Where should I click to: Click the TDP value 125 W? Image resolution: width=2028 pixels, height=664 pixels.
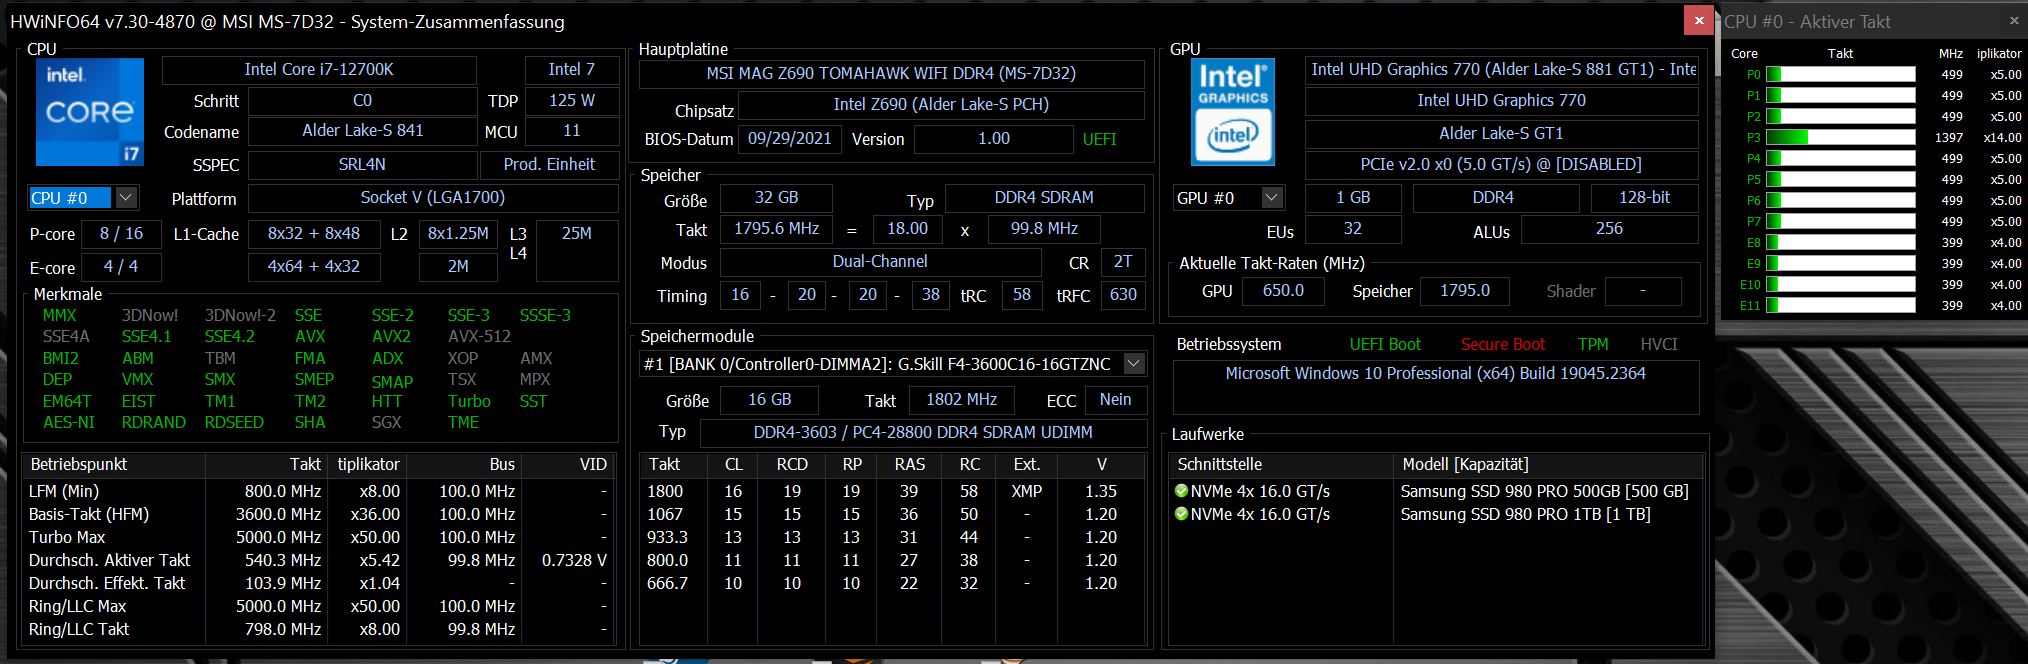[572, 101]
